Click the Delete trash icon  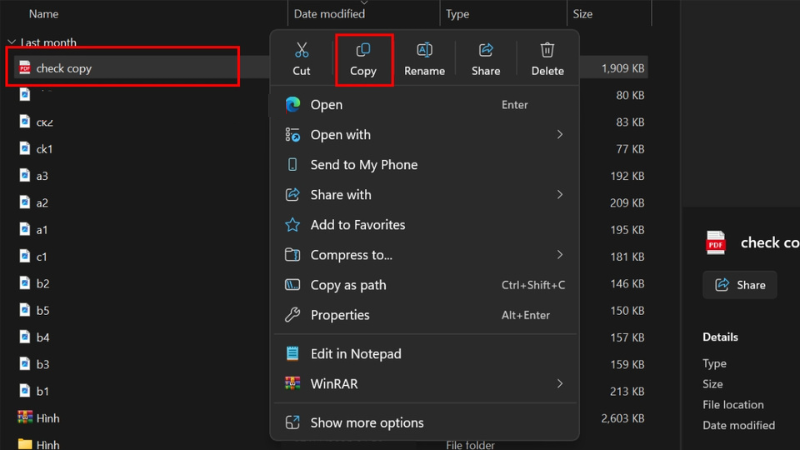547,50
